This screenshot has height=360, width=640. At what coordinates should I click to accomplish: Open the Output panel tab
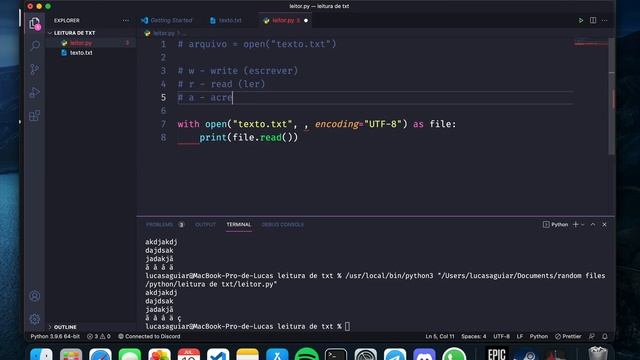205,224
